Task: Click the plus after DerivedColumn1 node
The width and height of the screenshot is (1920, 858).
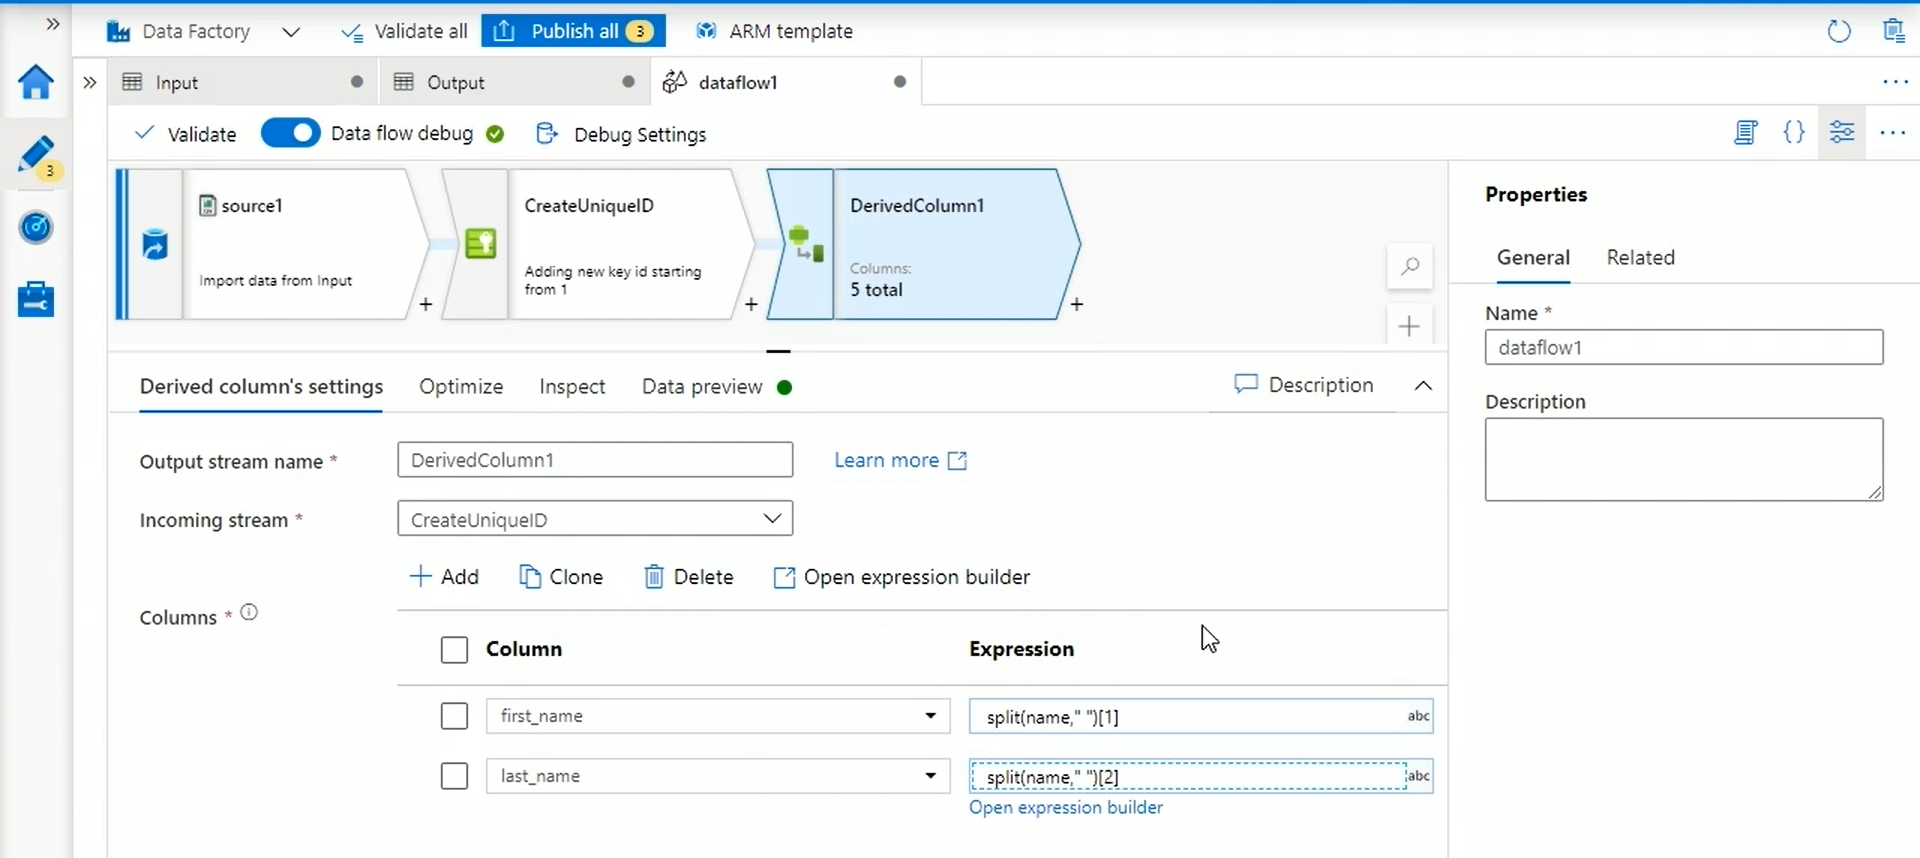Action: [1076, 304]
